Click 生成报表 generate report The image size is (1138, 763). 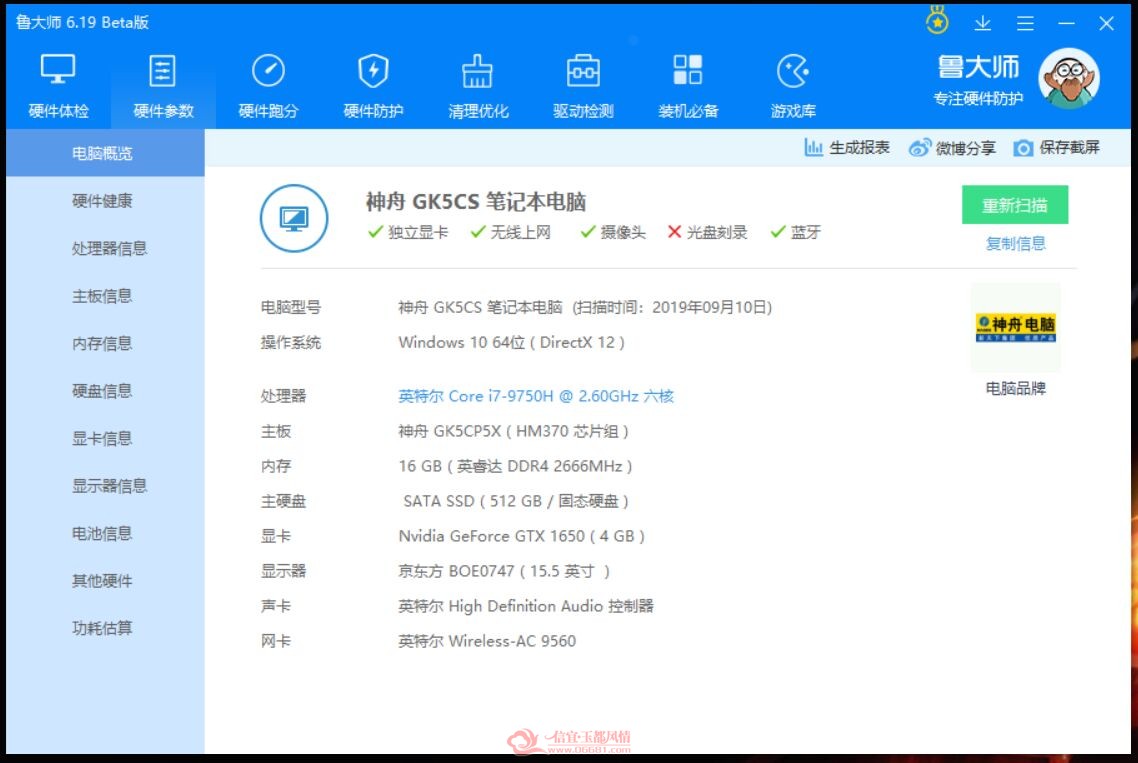[846, 147]
